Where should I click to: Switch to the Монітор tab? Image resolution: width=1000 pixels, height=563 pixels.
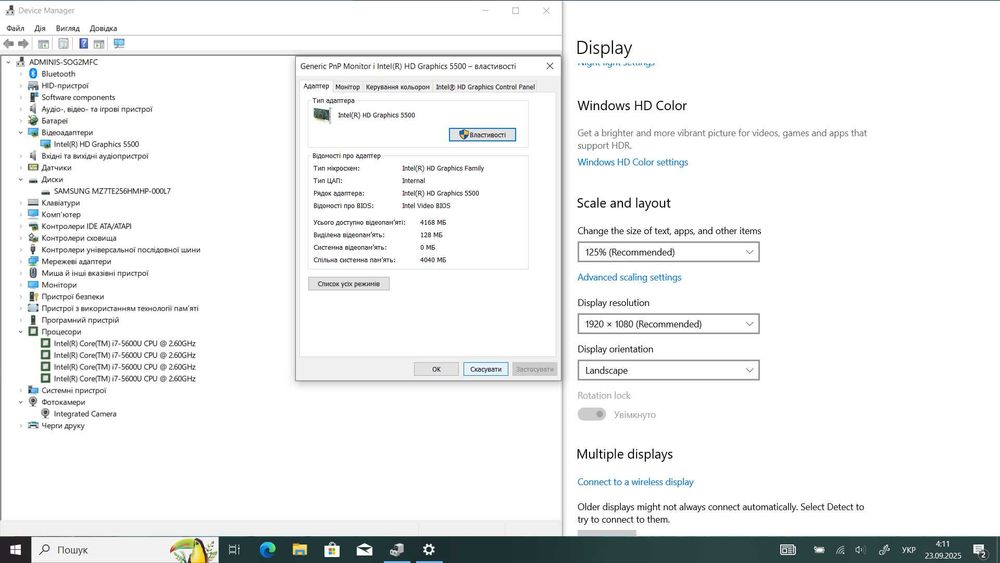pyautogui.click(x=348, y=87)
